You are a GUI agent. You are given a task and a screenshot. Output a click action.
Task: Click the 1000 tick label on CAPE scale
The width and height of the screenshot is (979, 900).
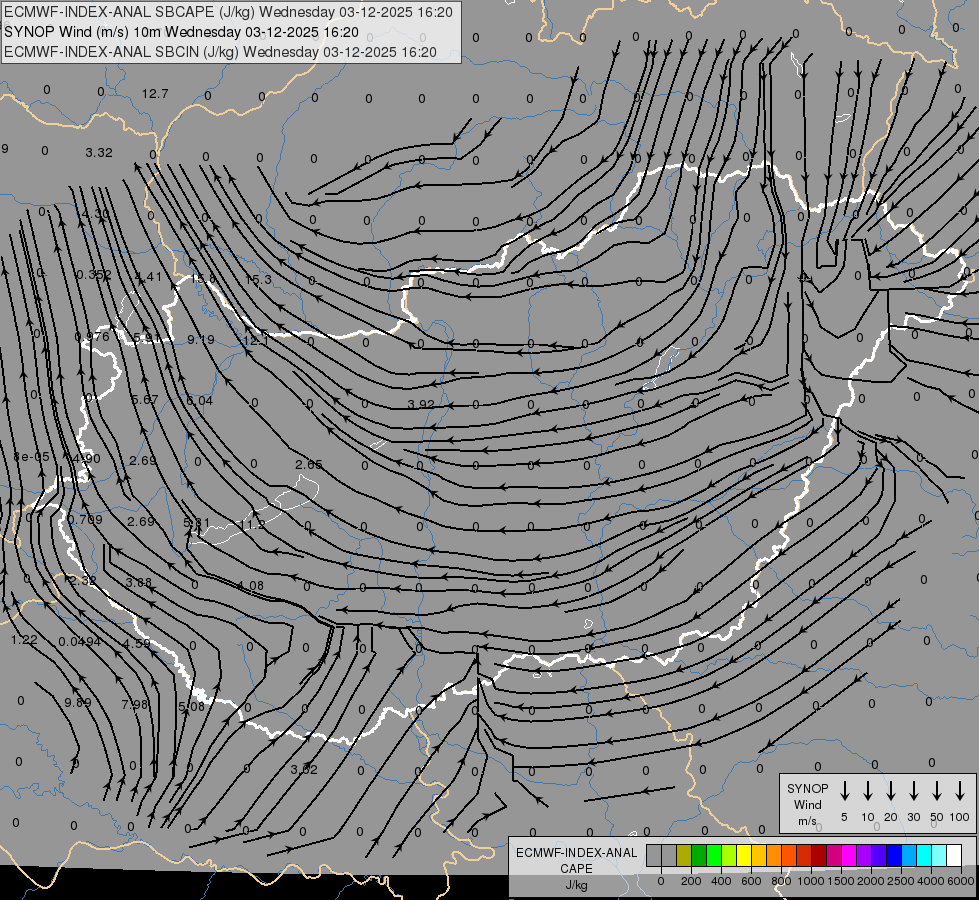click(810, 881)
